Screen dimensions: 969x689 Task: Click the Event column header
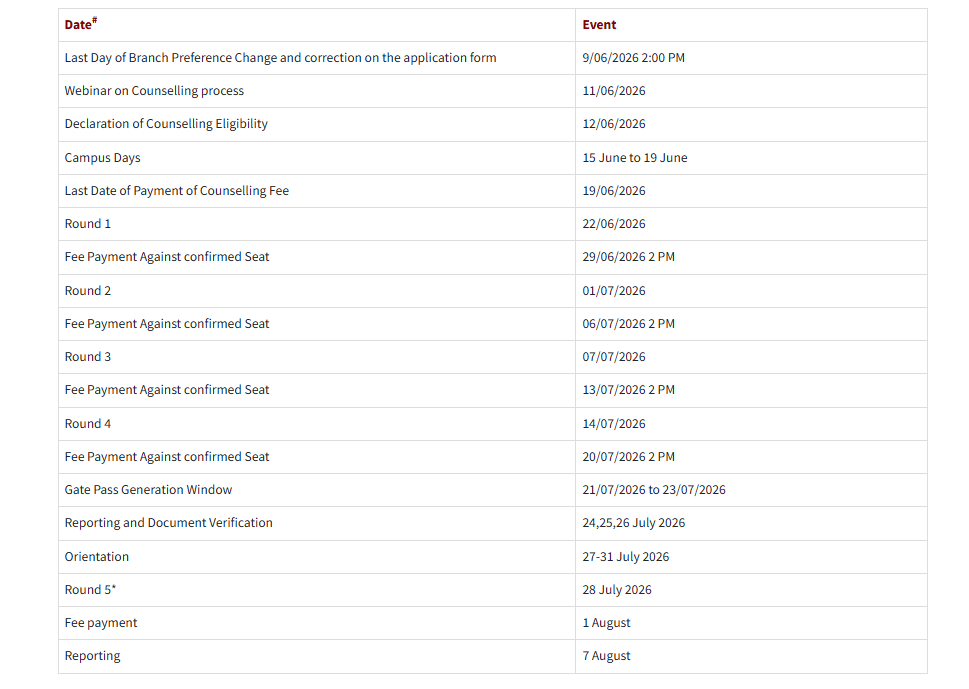599,25
